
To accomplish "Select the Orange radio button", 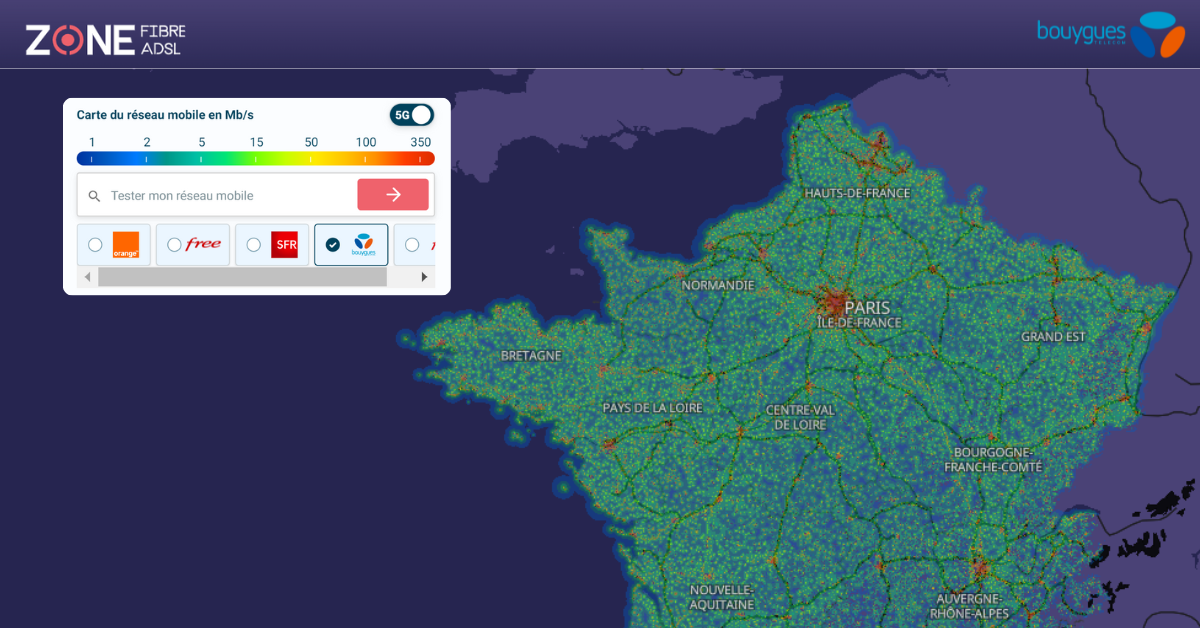I will coord(95,244).
